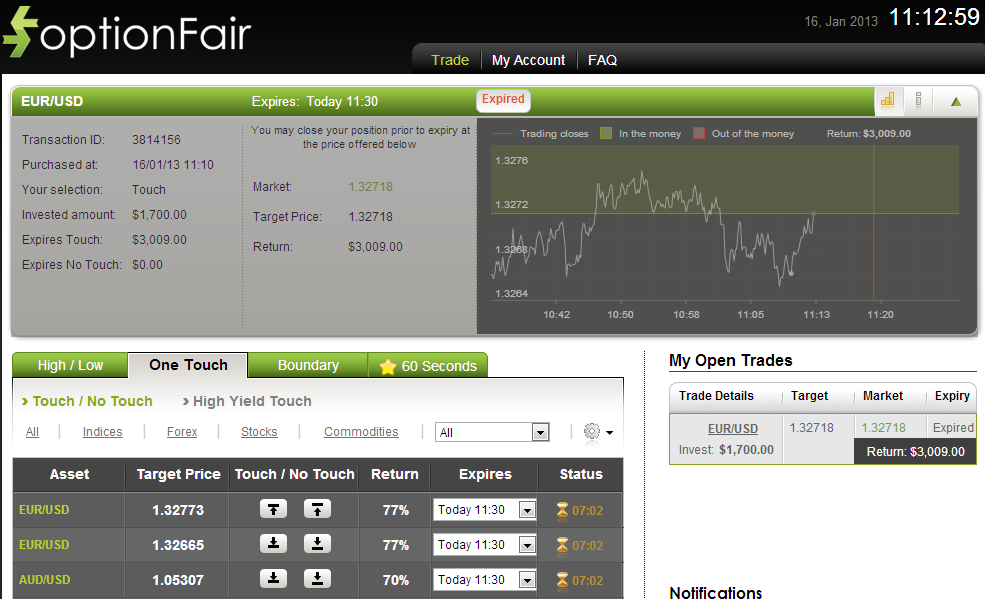The width and height of the screenshot is (985, 599).
Task: Toggle the Touch option for EUR/USD 1.32665 row
Action: click(272, 544)
